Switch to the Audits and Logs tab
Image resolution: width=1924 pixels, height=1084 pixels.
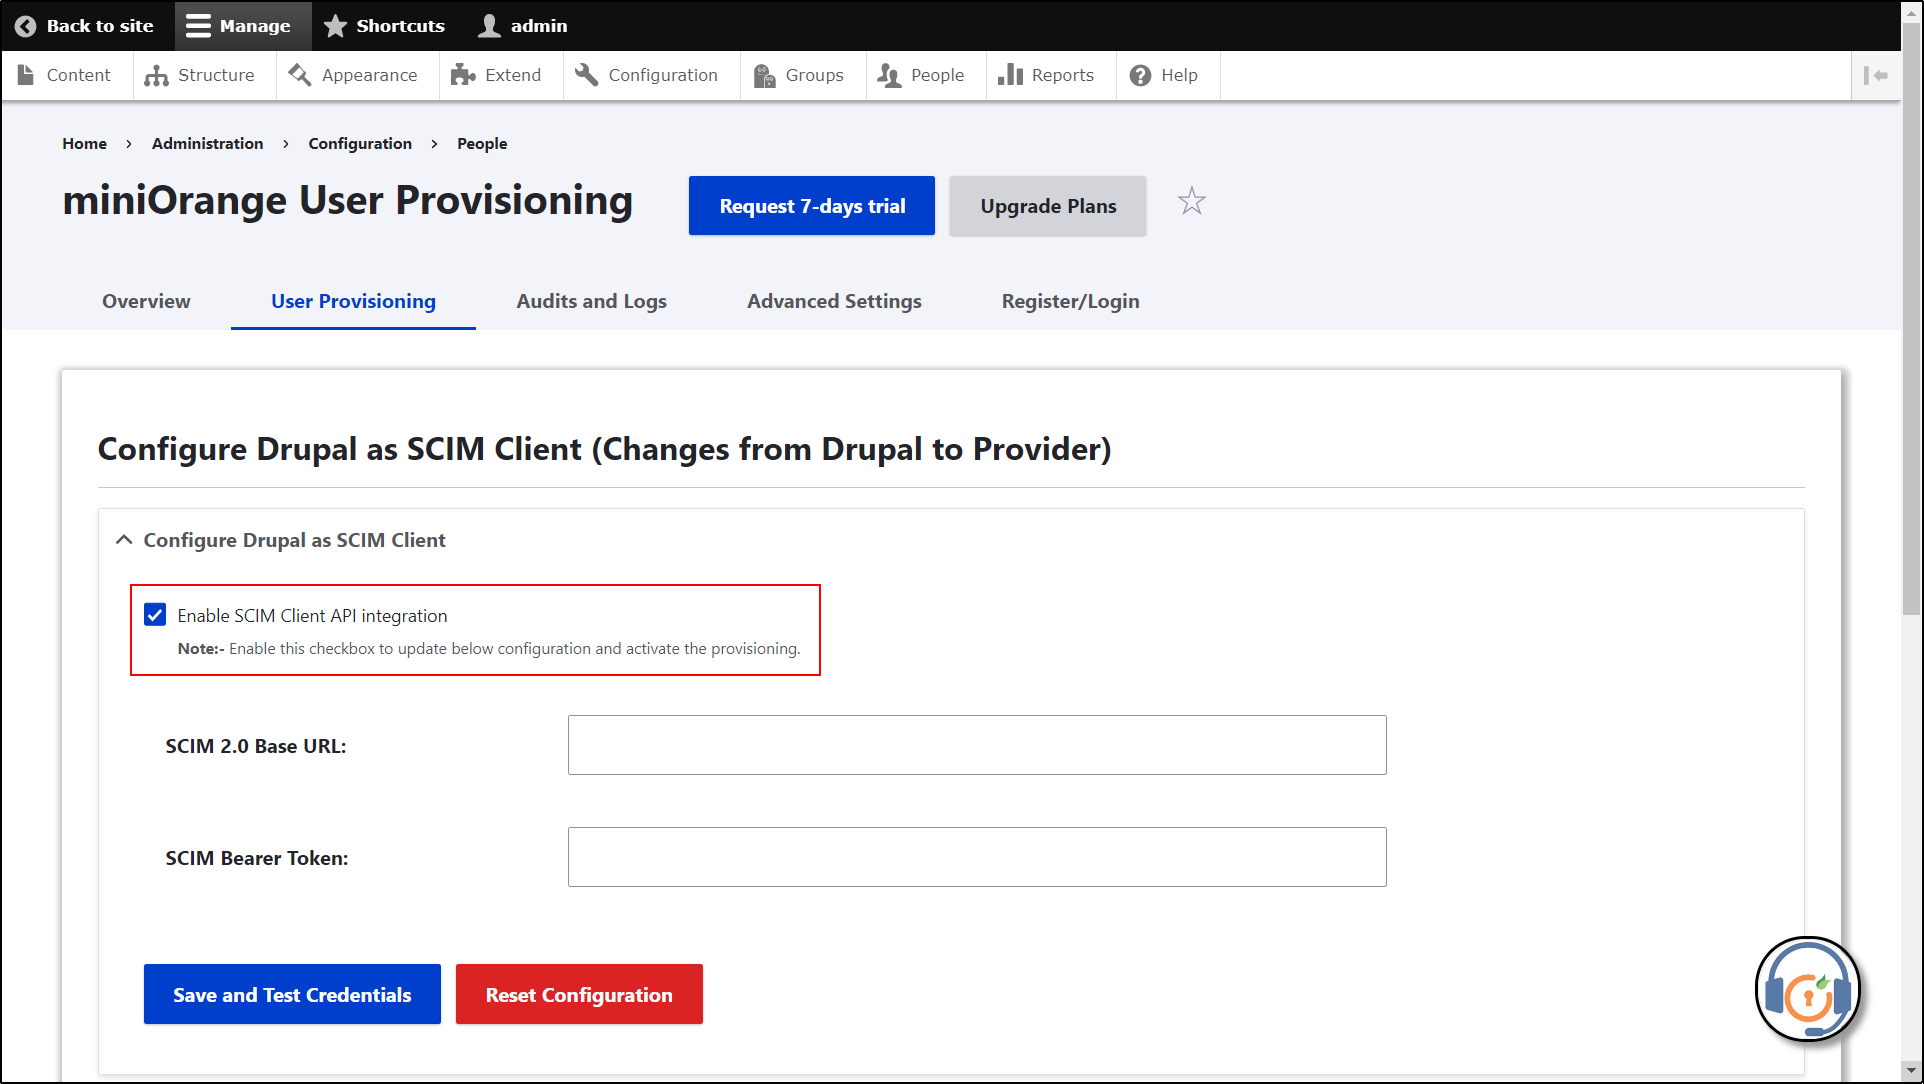click(592, 301)
